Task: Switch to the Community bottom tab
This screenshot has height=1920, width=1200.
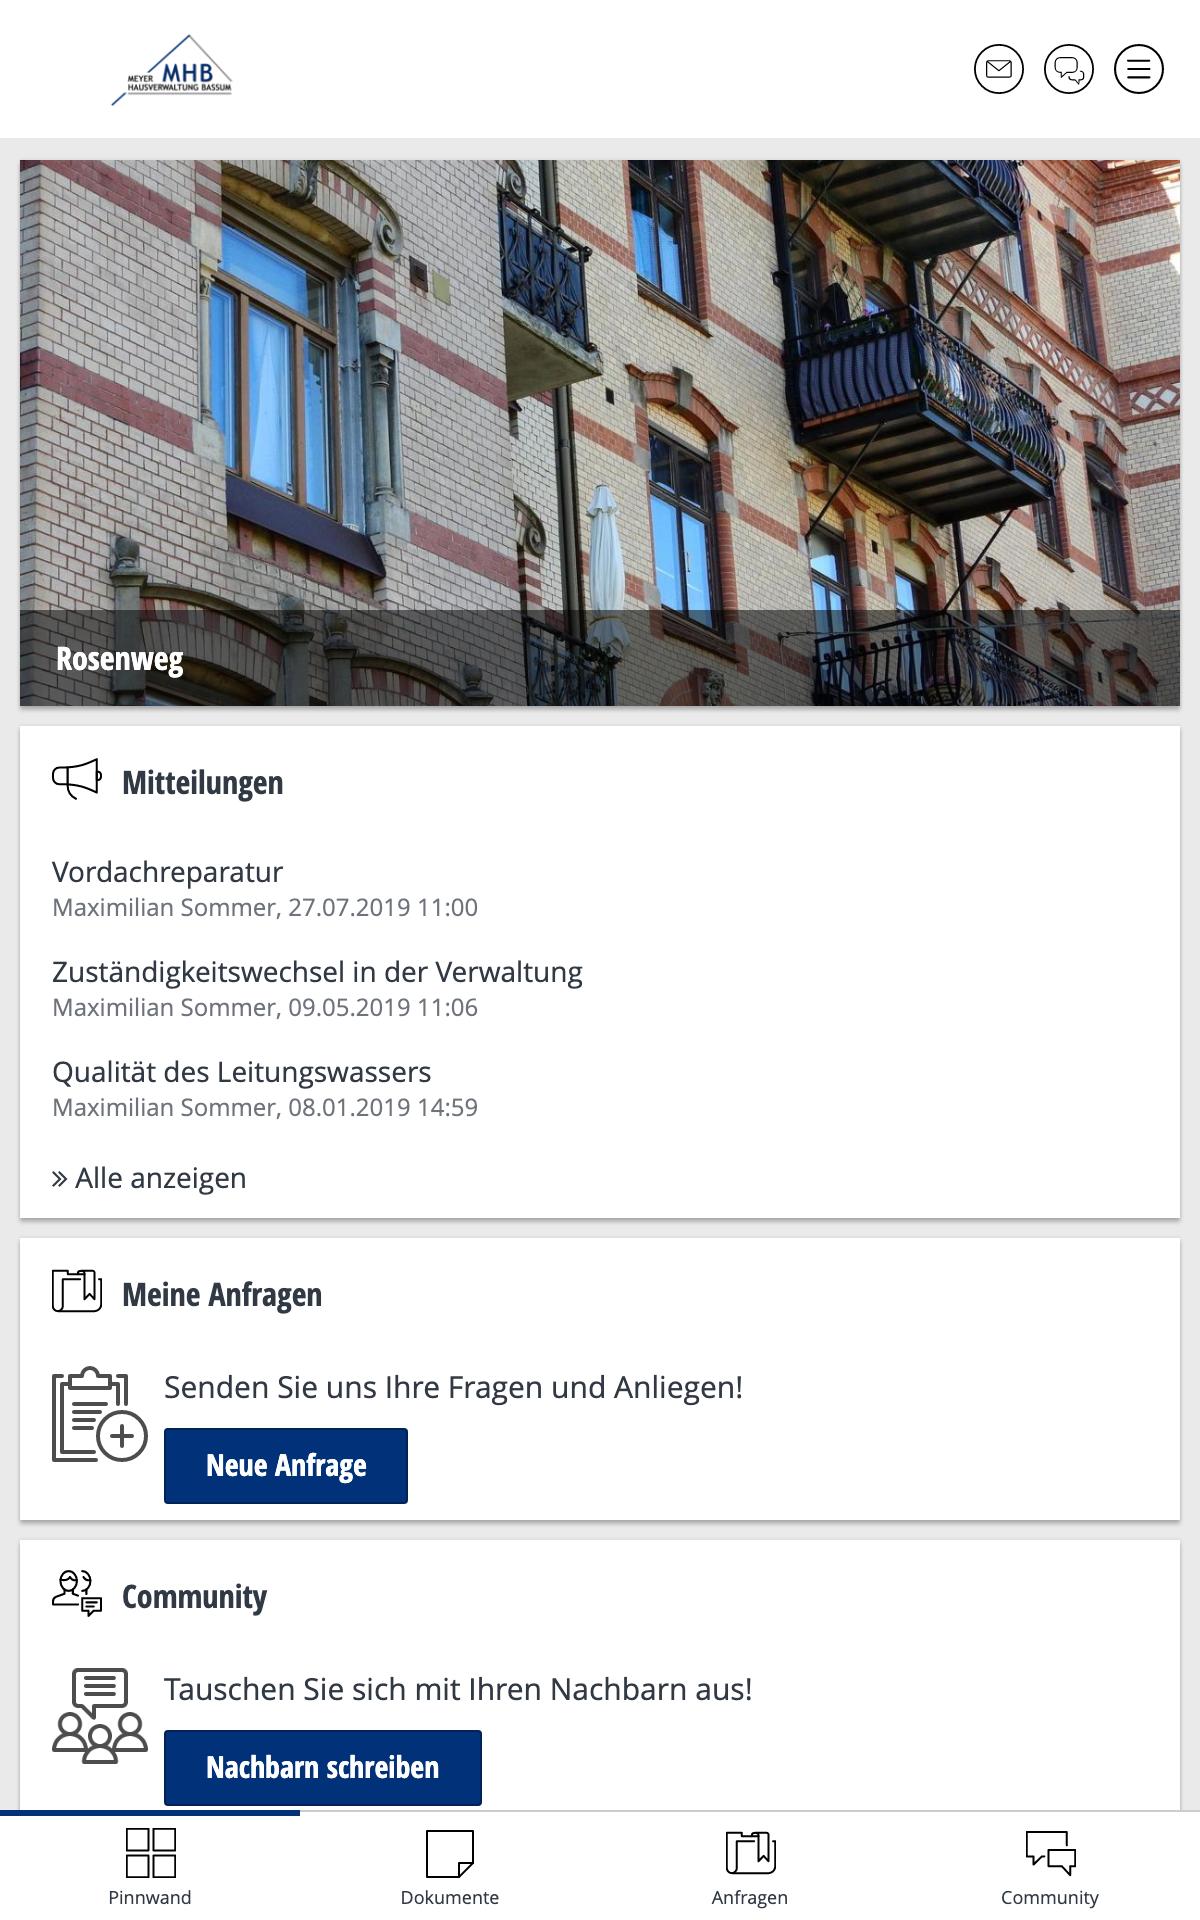Action: click(x=1050, y=1866)
